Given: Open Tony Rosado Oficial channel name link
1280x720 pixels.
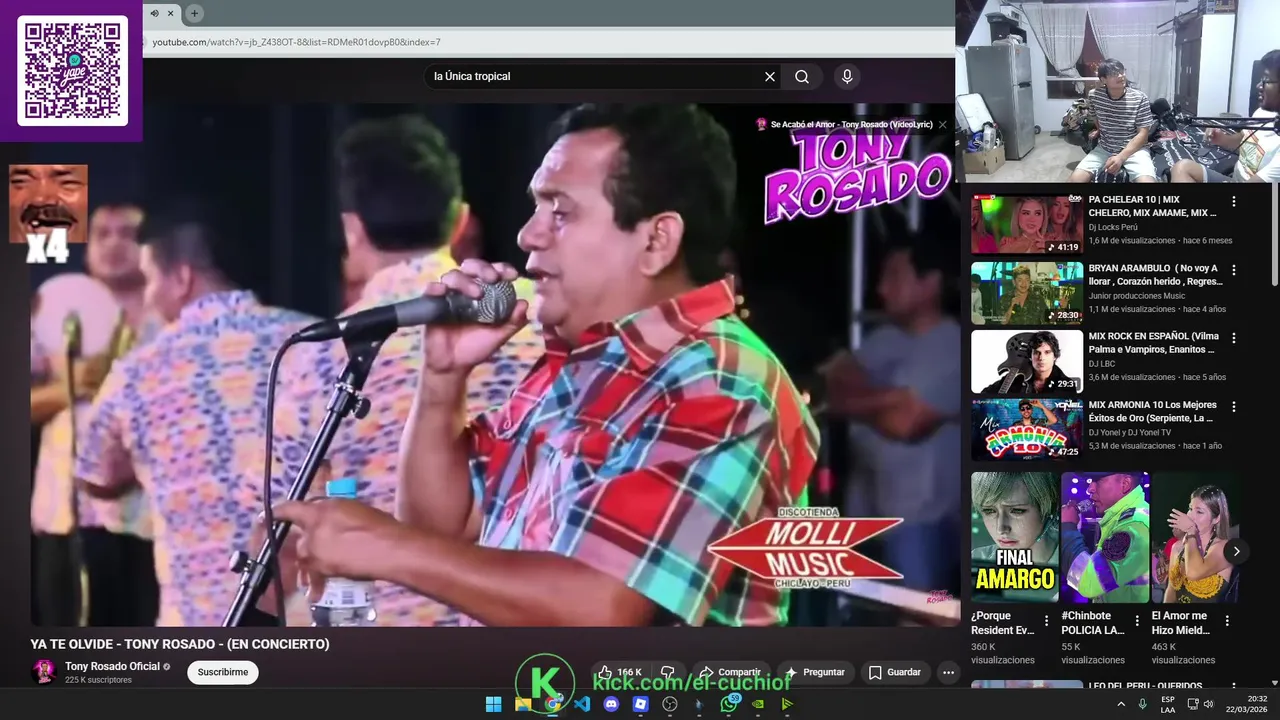Looking at the screenshot, I should (x=112, y=667).
